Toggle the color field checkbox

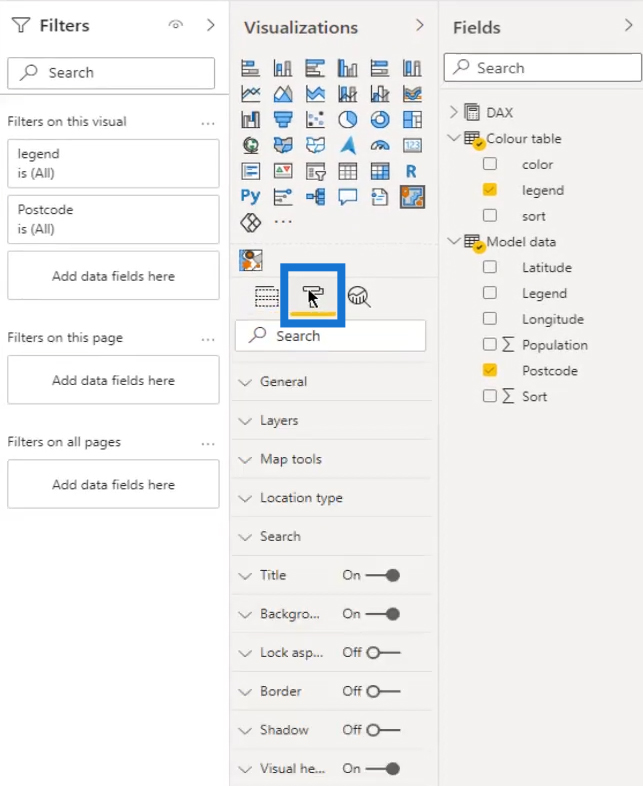tap(490, 164)
